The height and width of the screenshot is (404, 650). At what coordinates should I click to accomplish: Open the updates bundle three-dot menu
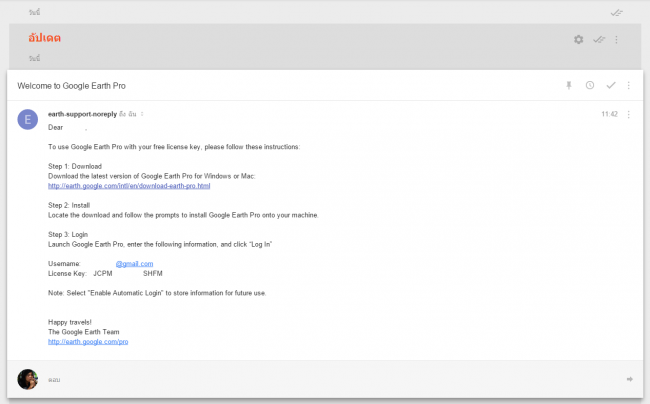click(616, 39)
